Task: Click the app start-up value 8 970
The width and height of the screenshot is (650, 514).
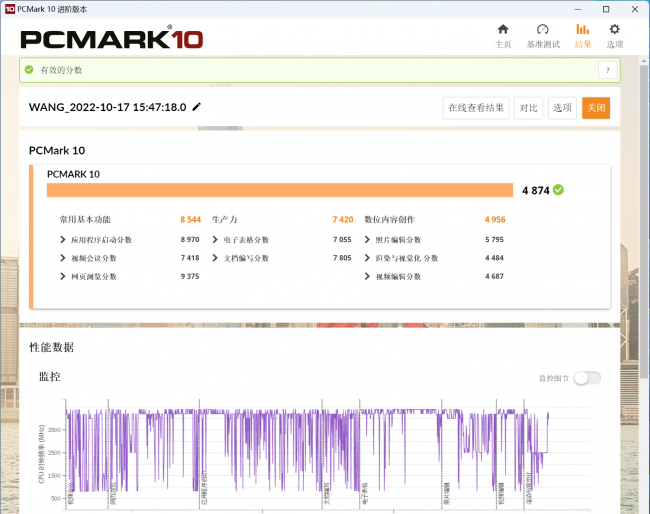Action: click(x=190, y=240)
